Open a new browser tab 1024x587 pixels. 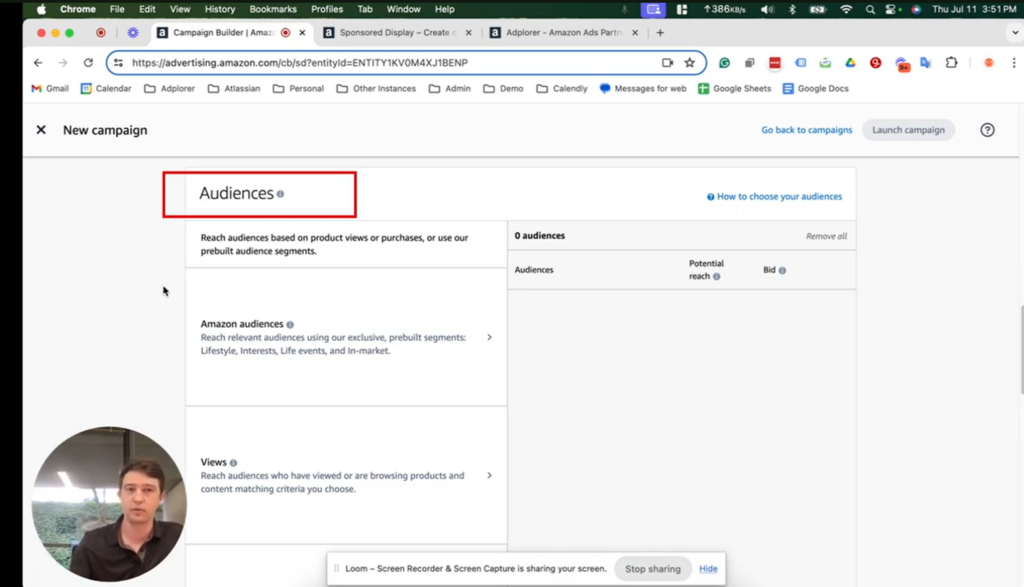660,33
